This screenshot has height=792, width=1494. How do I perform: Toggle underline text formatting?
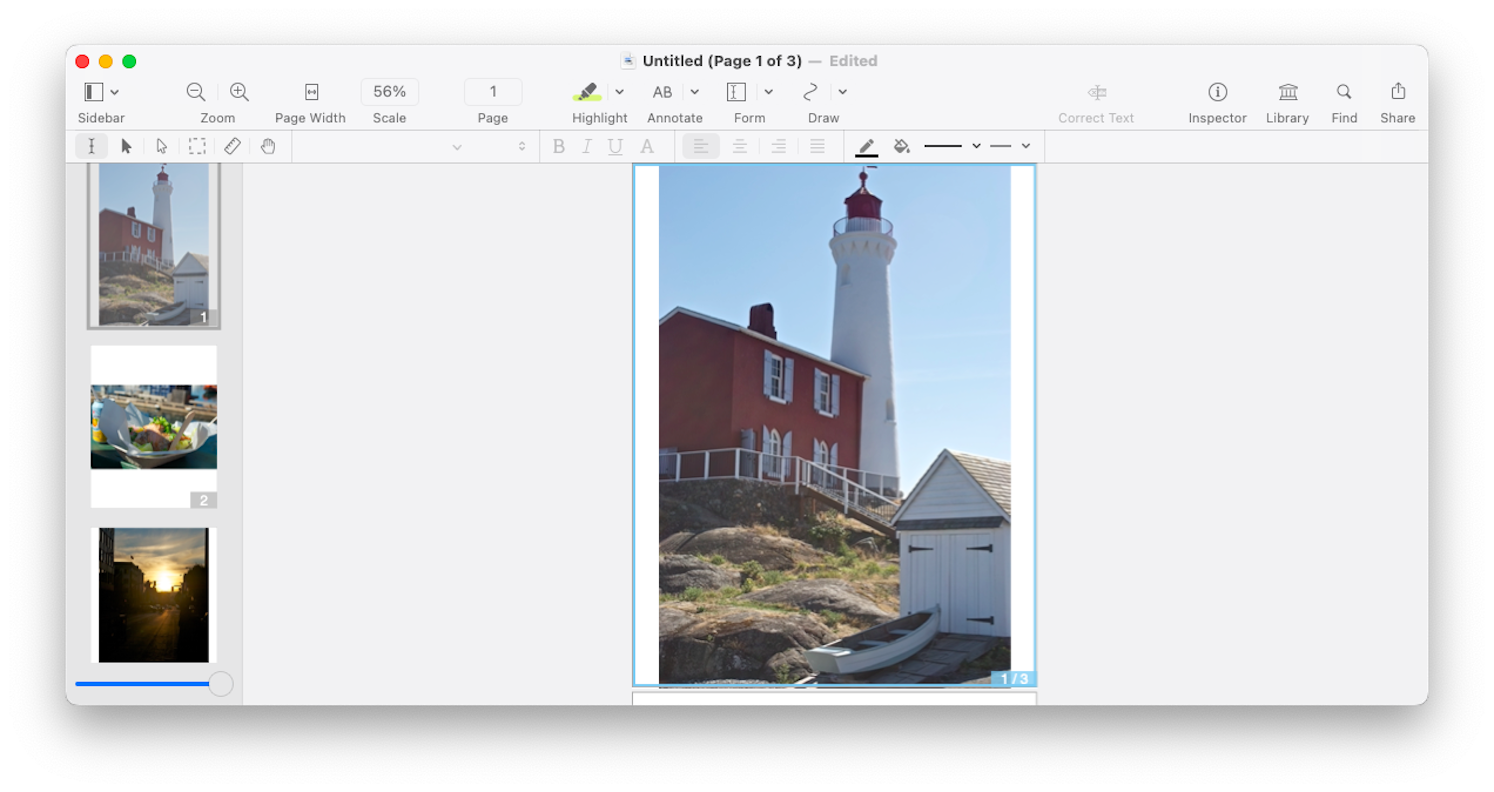coord(615,145)
